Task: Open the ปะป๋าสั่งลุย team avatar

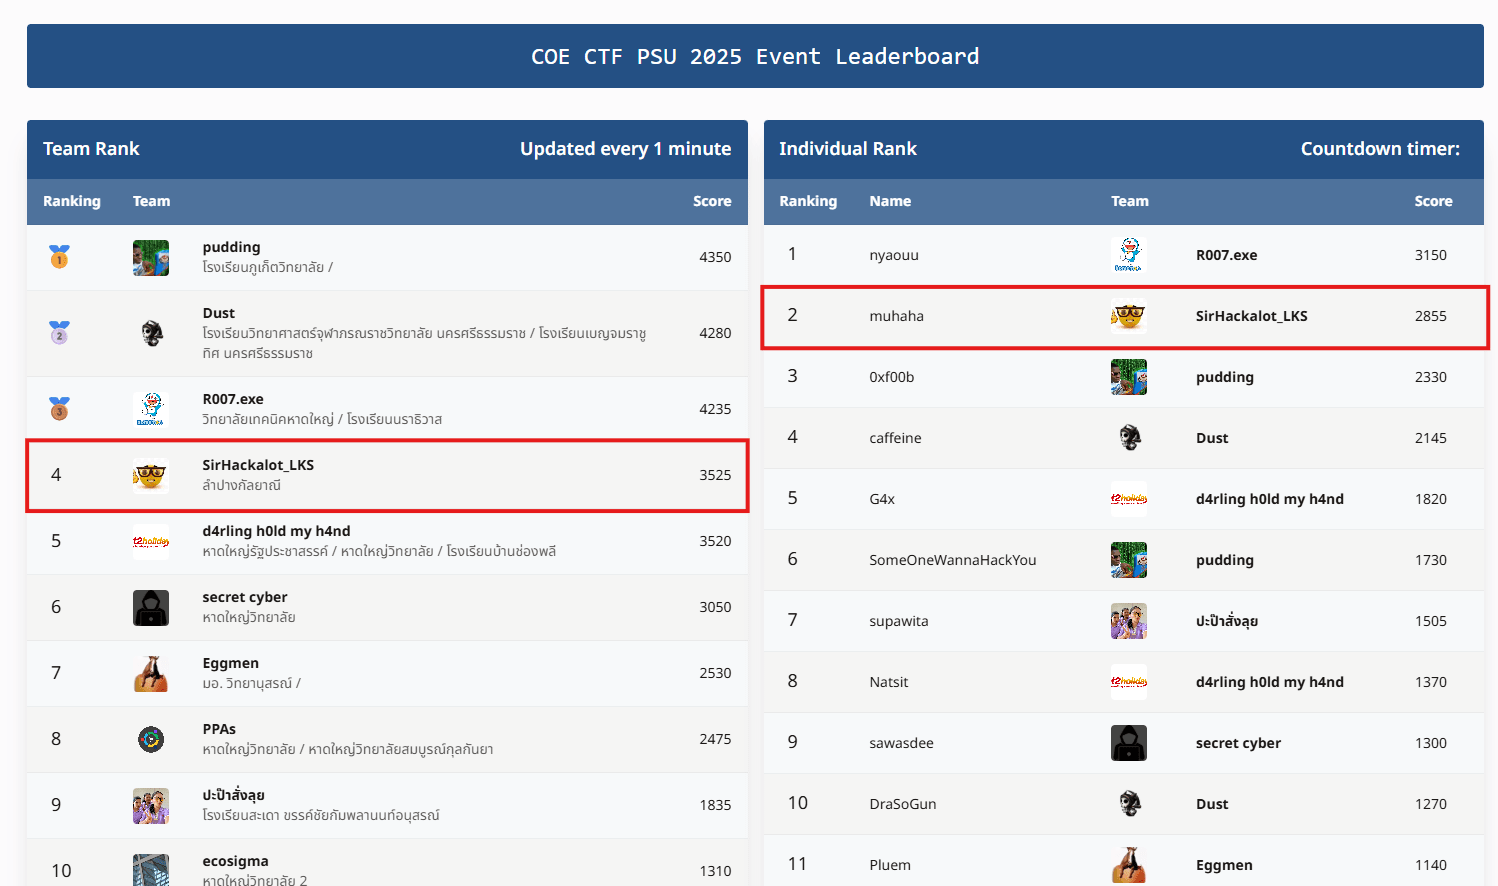Action: (x=151, y=805)
